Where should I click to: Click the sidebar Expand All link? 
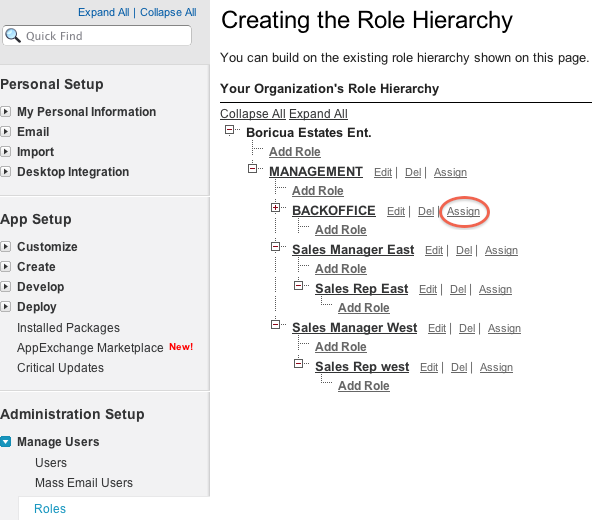point(104,12)
